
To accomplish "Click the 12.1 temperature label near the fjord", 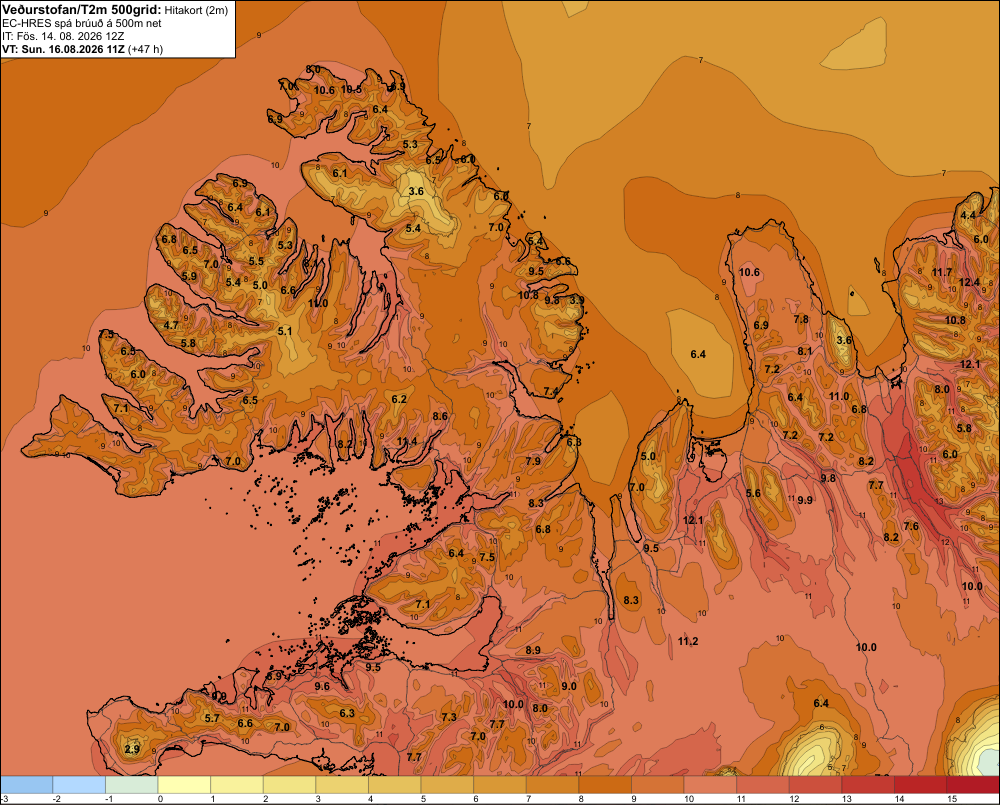I will [693, 520].
